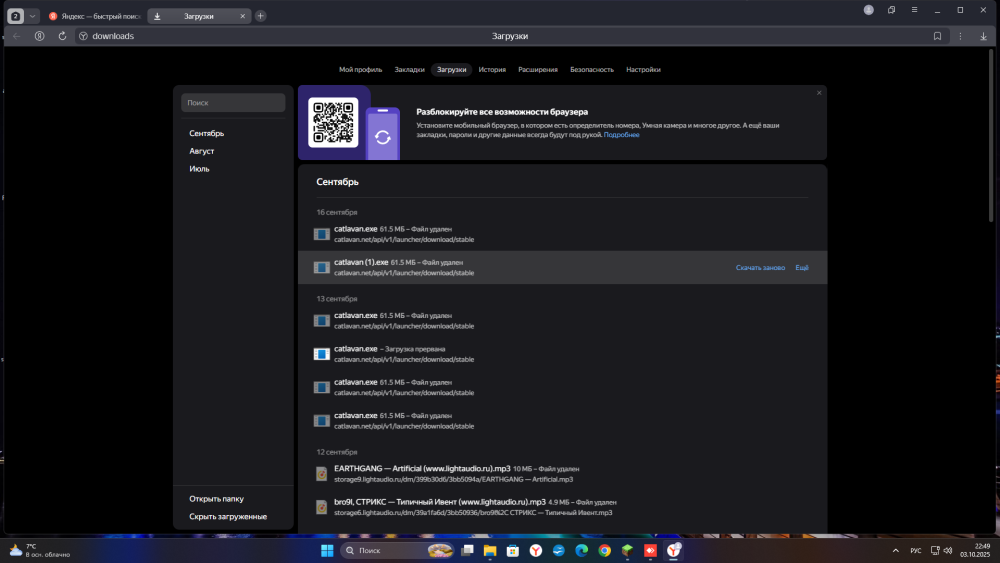Open the profile avatar in title bar
Viewport: 1000px width, 563px height.
(869, 10)
